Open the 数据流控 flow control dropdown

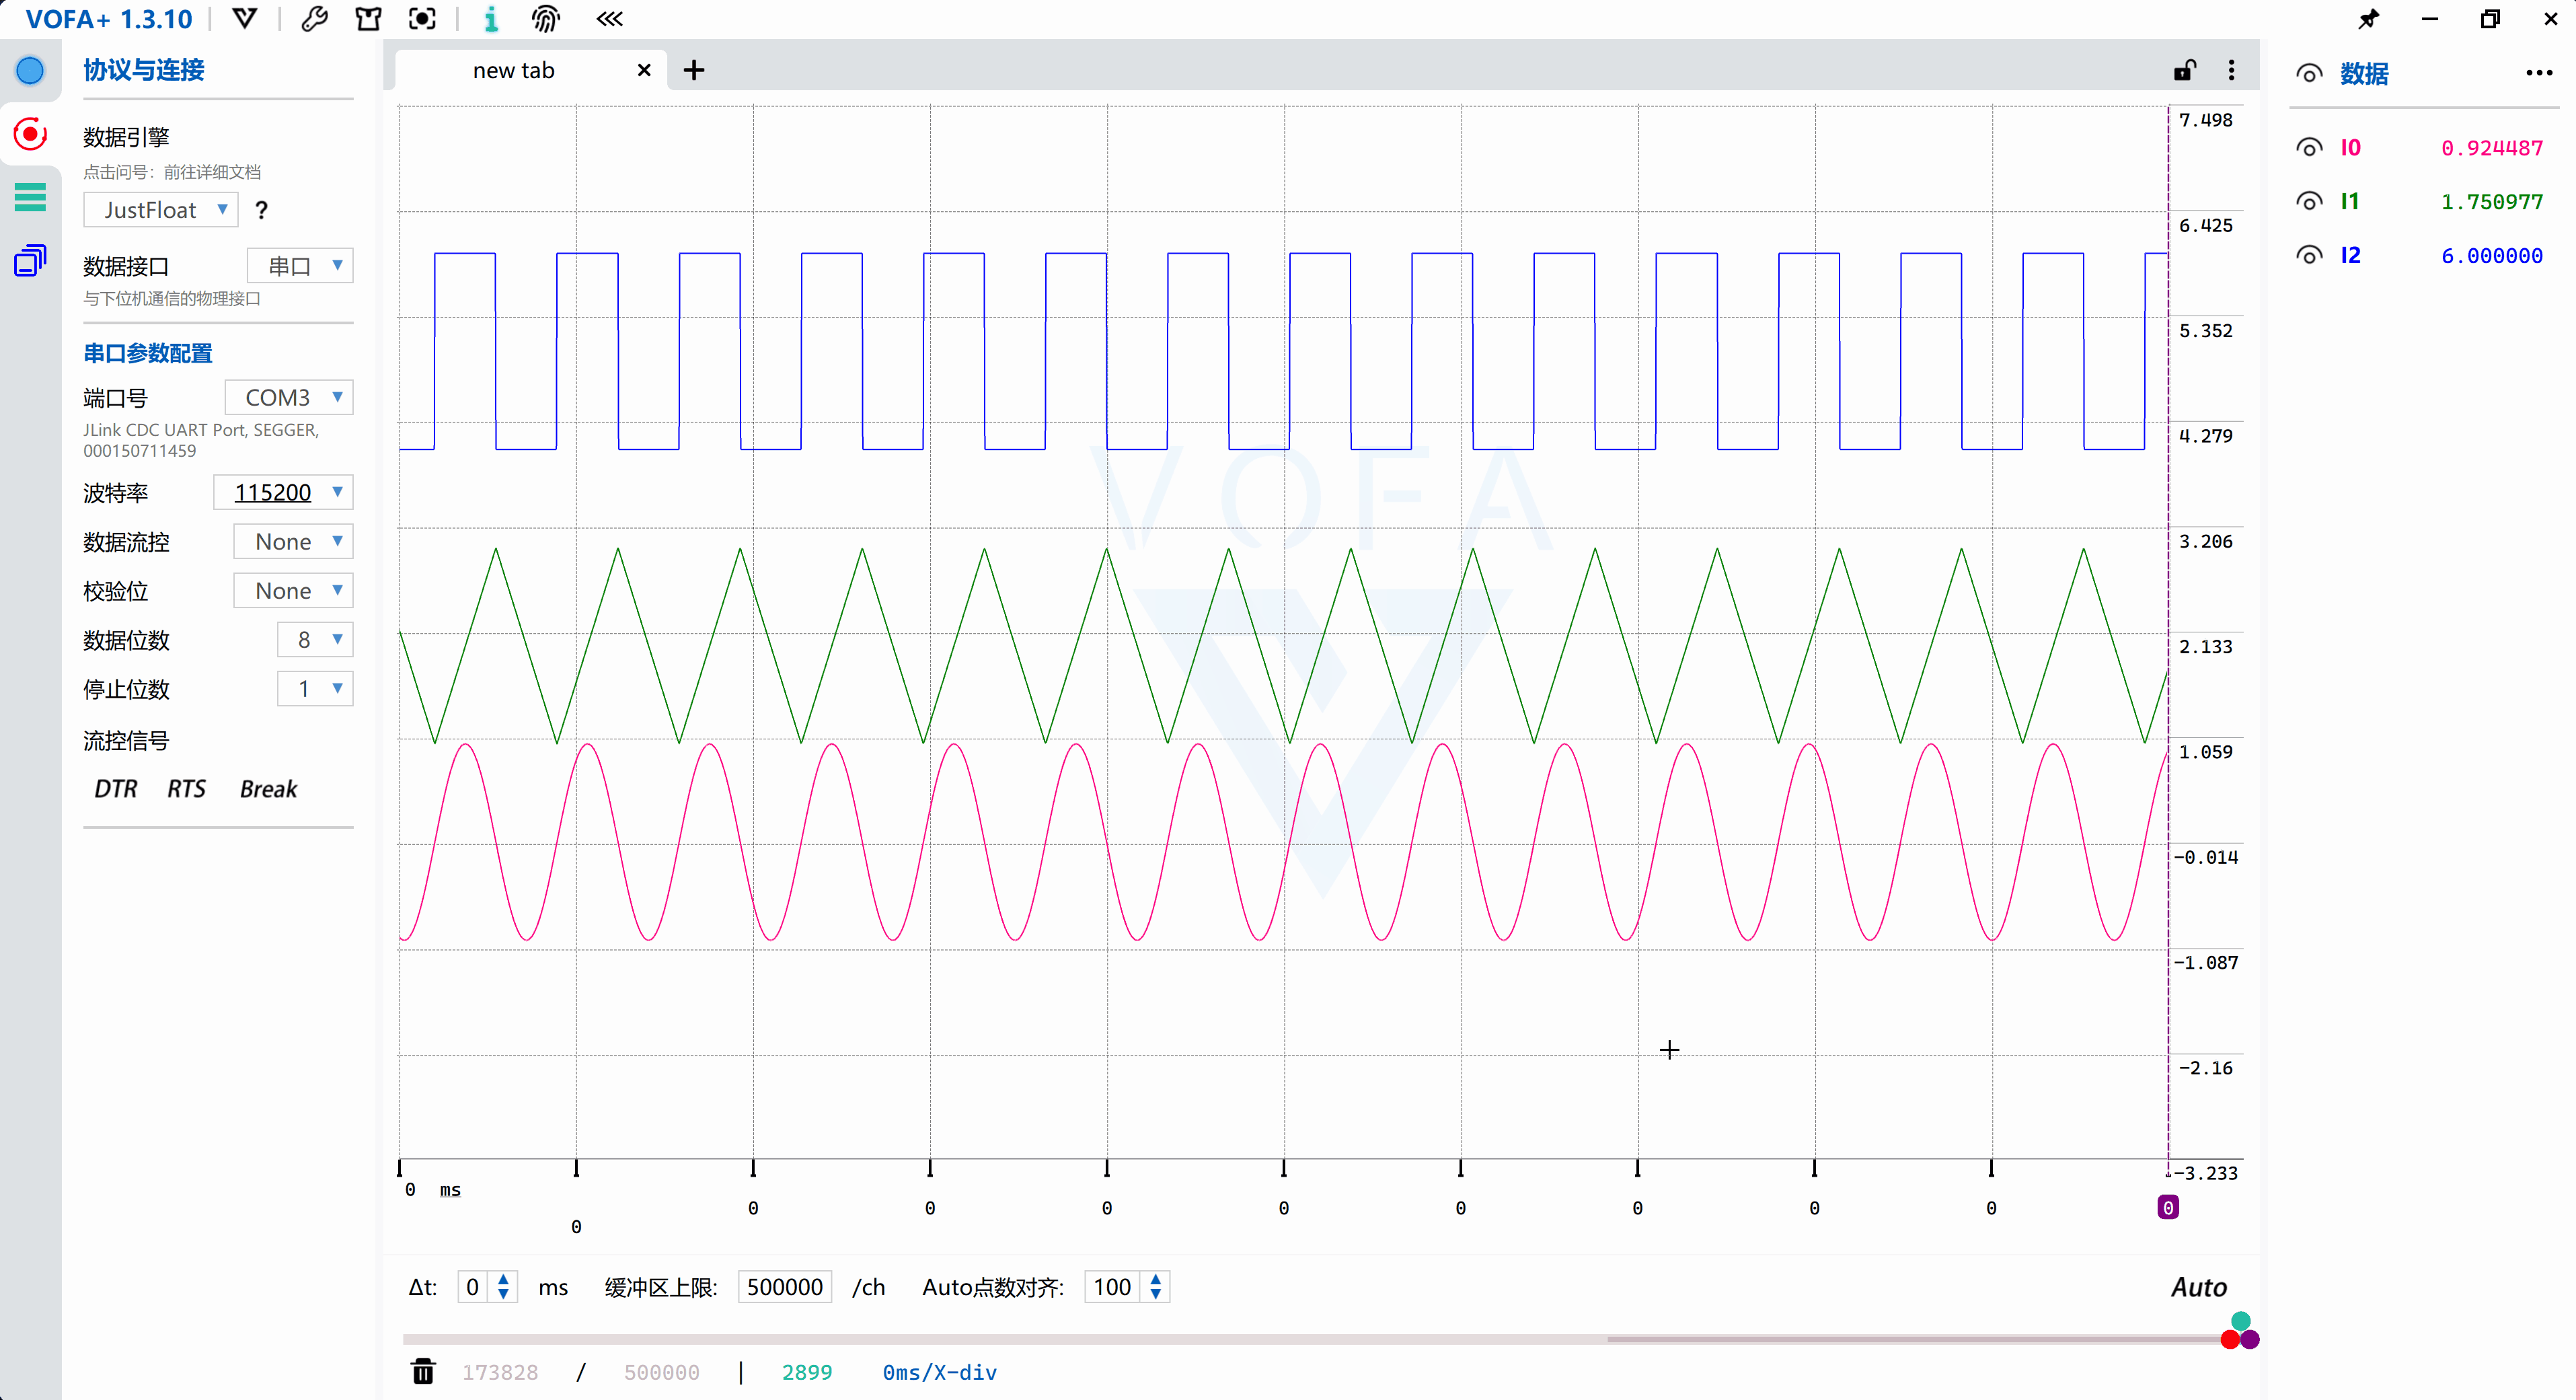click(x=293, y=541)
